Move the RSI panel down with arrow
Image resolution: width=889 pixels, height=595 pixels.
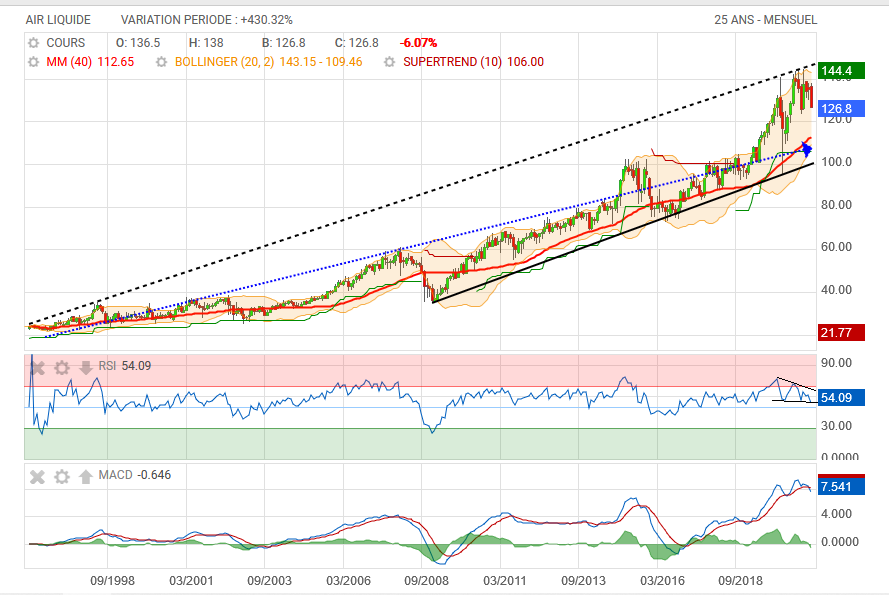tap(86, 368)
